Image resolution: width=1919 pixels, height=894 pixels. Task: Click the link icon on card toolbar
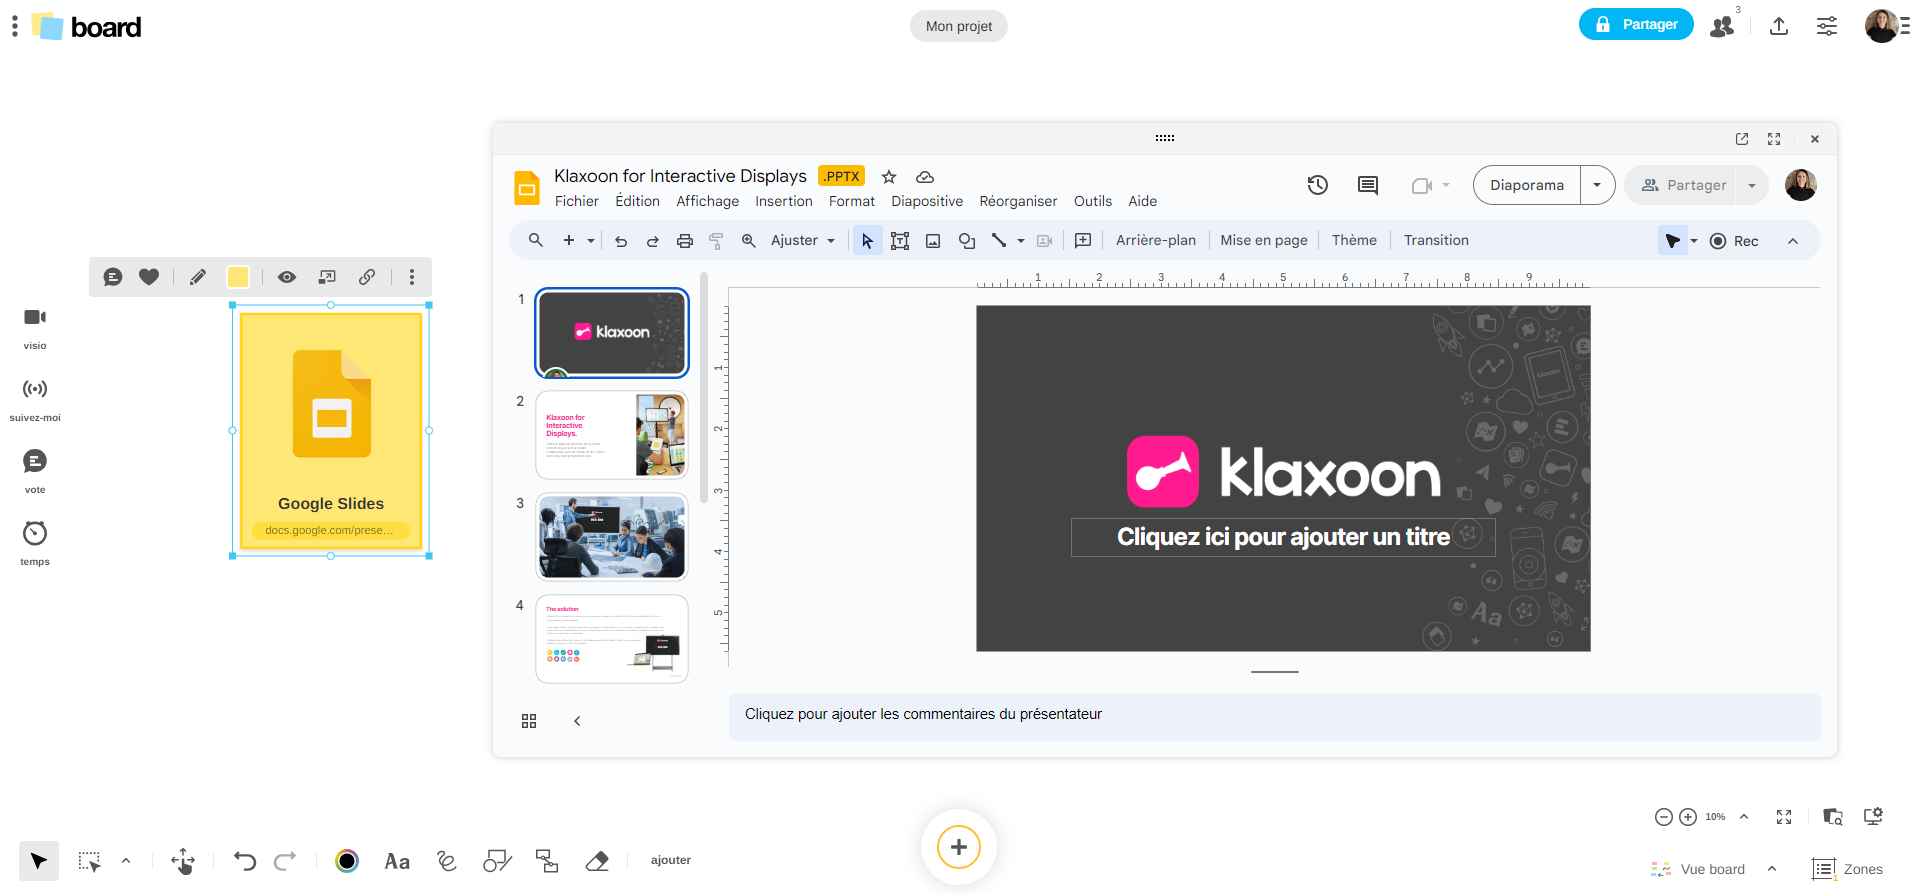(x=367, y=277)
